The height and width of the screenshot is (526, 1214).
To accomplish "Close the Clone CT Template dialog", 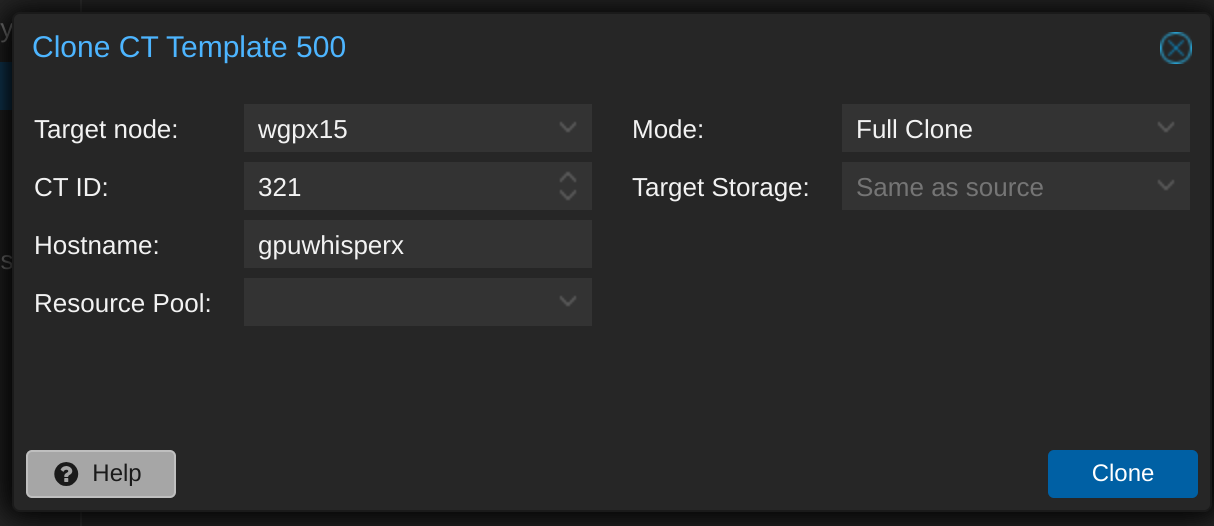I will [x=1175, y=48].
